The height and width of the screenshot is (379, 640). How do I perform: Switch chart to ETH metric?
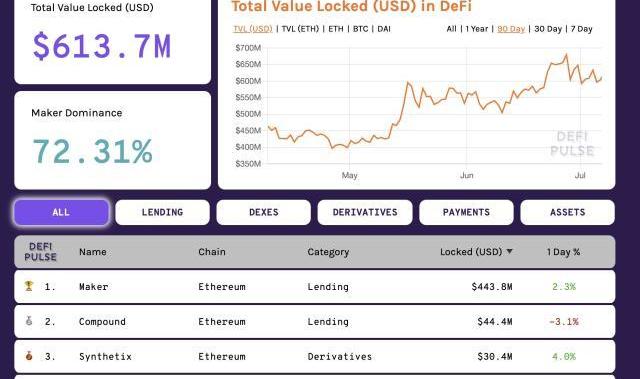click(x=336, y=29)
